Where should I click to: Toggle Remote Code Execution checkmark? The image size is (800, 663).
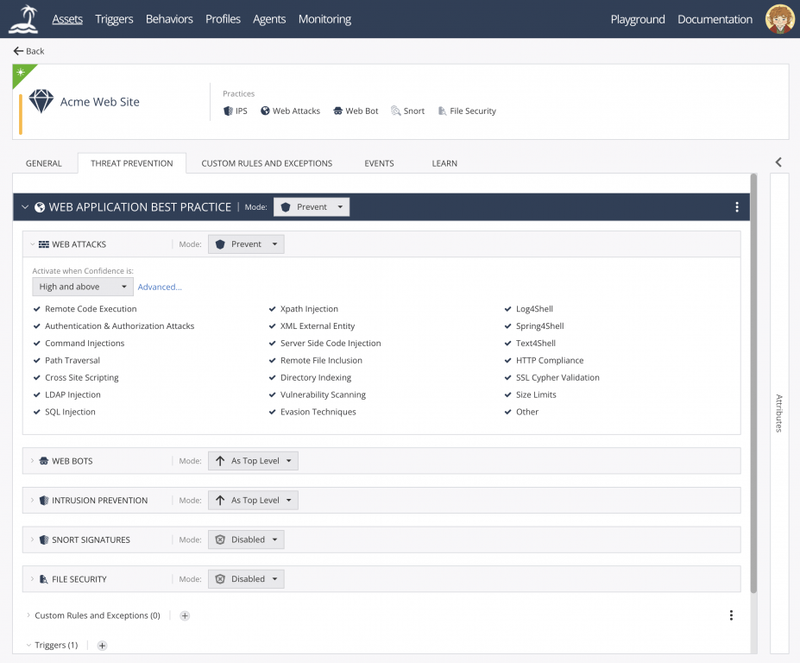(x=37, y=309)
